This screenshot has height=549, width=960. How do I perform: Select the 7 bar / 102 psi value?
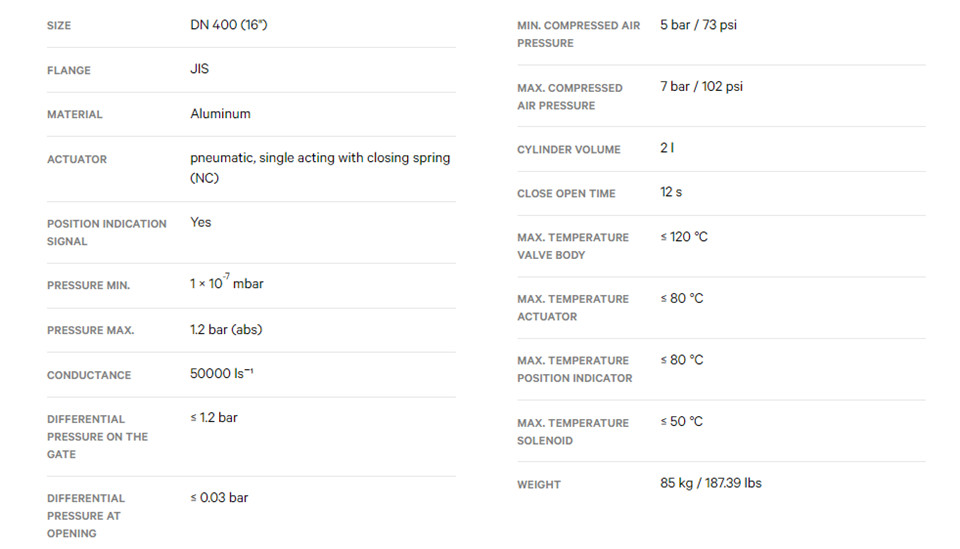point(701,86)
